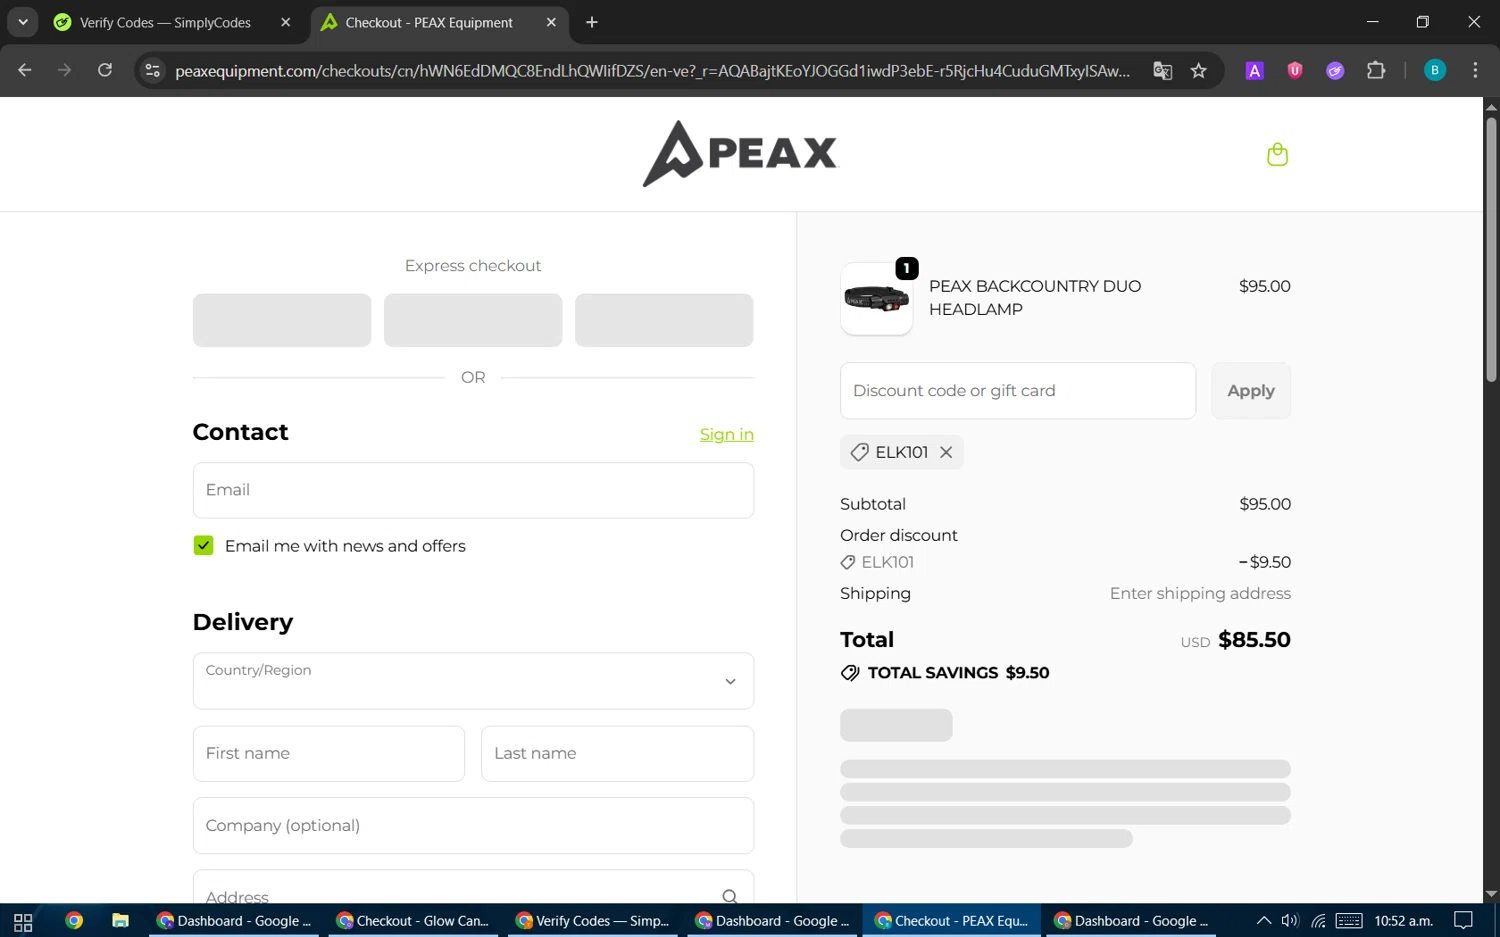Open the uBlock shield extension icon
1500x937 pixels.
[1295, 70]
